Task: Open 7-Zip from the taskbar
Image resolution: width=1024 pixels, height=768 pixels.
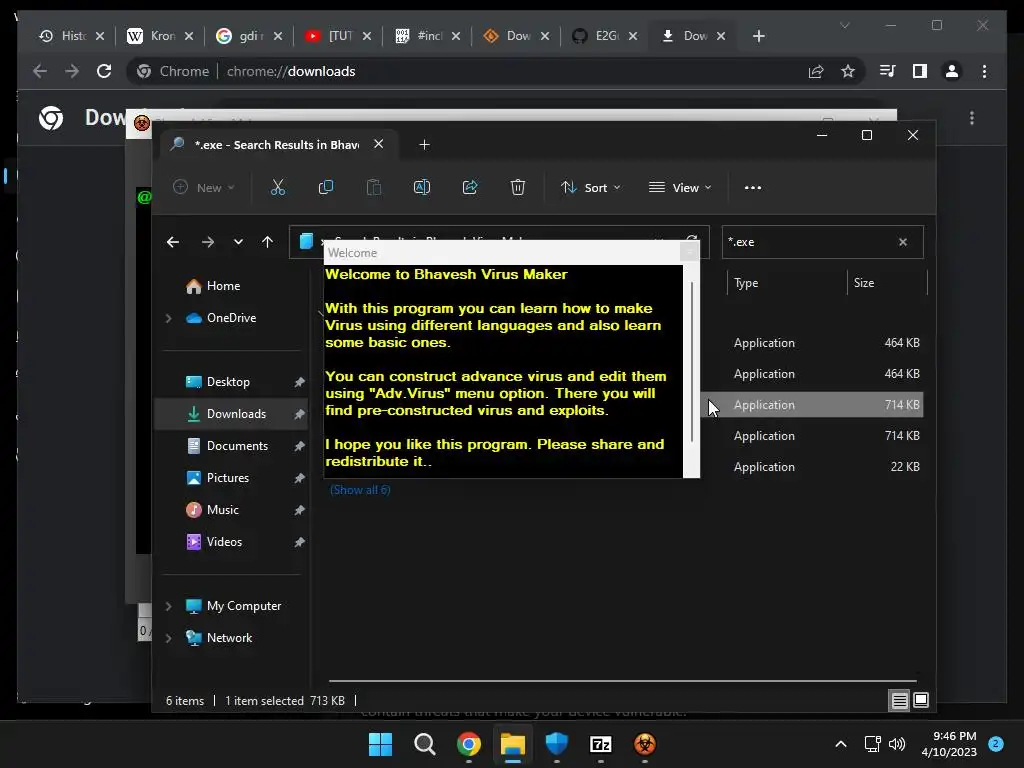Action: (601, 744)
